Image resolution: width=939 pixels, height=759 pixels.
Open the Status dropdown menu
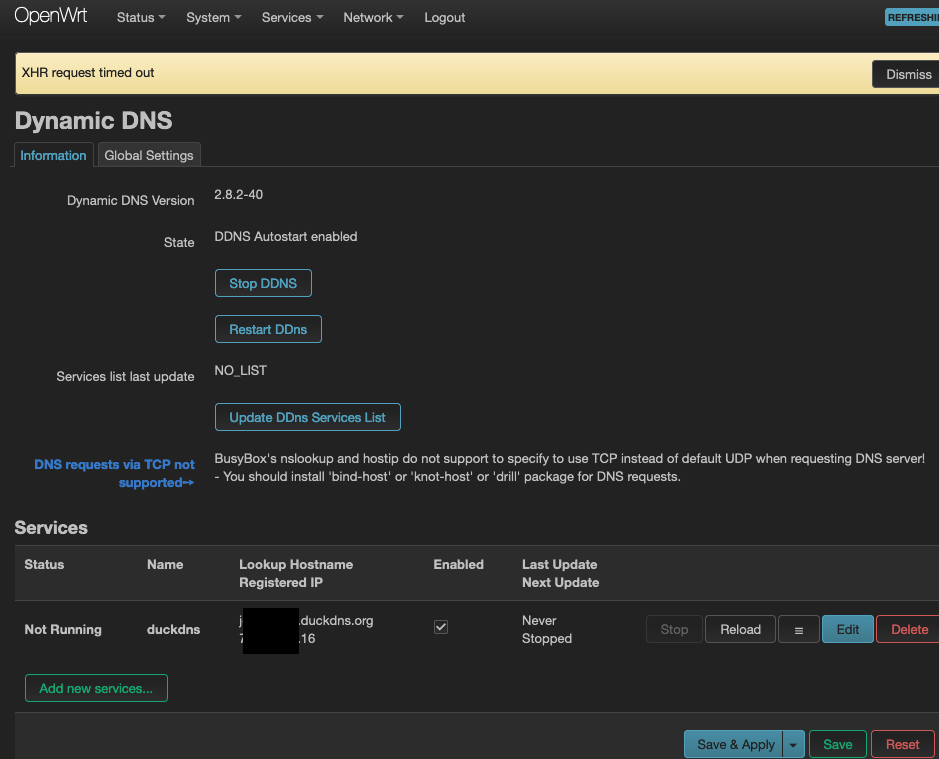coord(141,18)
